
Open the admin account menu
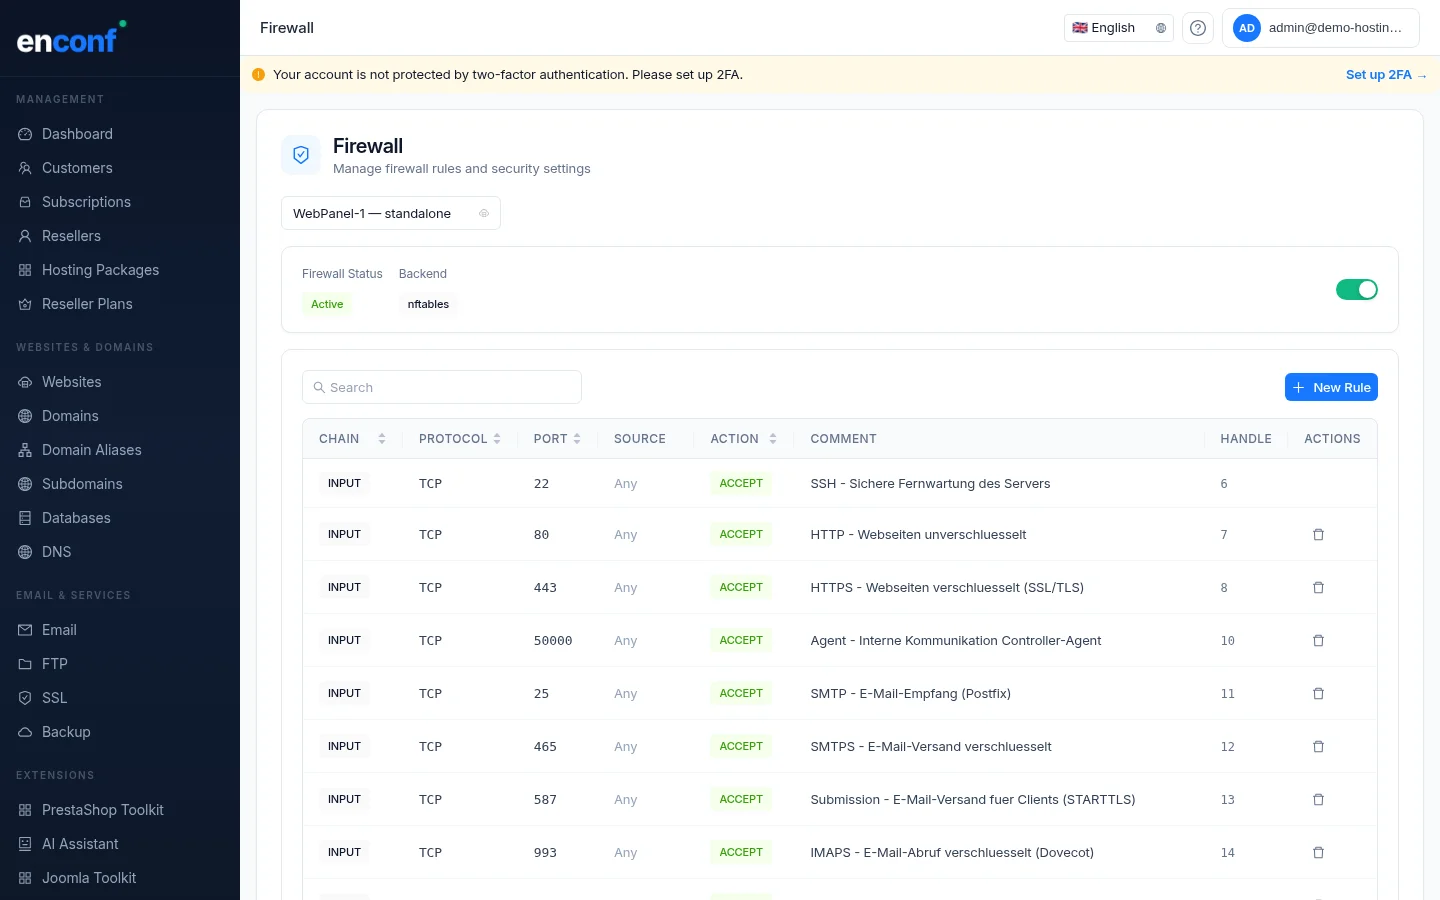coord(1321,28)
